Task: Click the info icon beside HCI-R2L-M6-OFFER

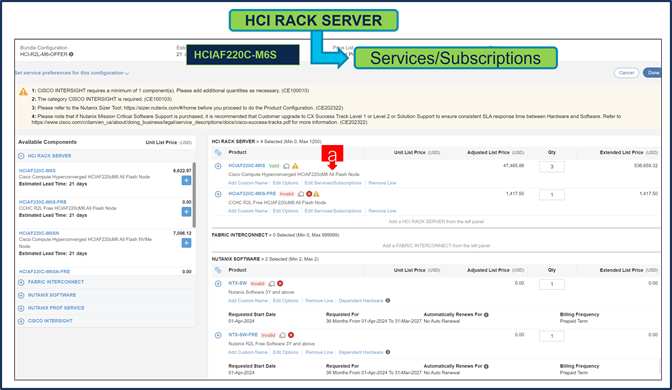Action: click(x=71, y=54)
